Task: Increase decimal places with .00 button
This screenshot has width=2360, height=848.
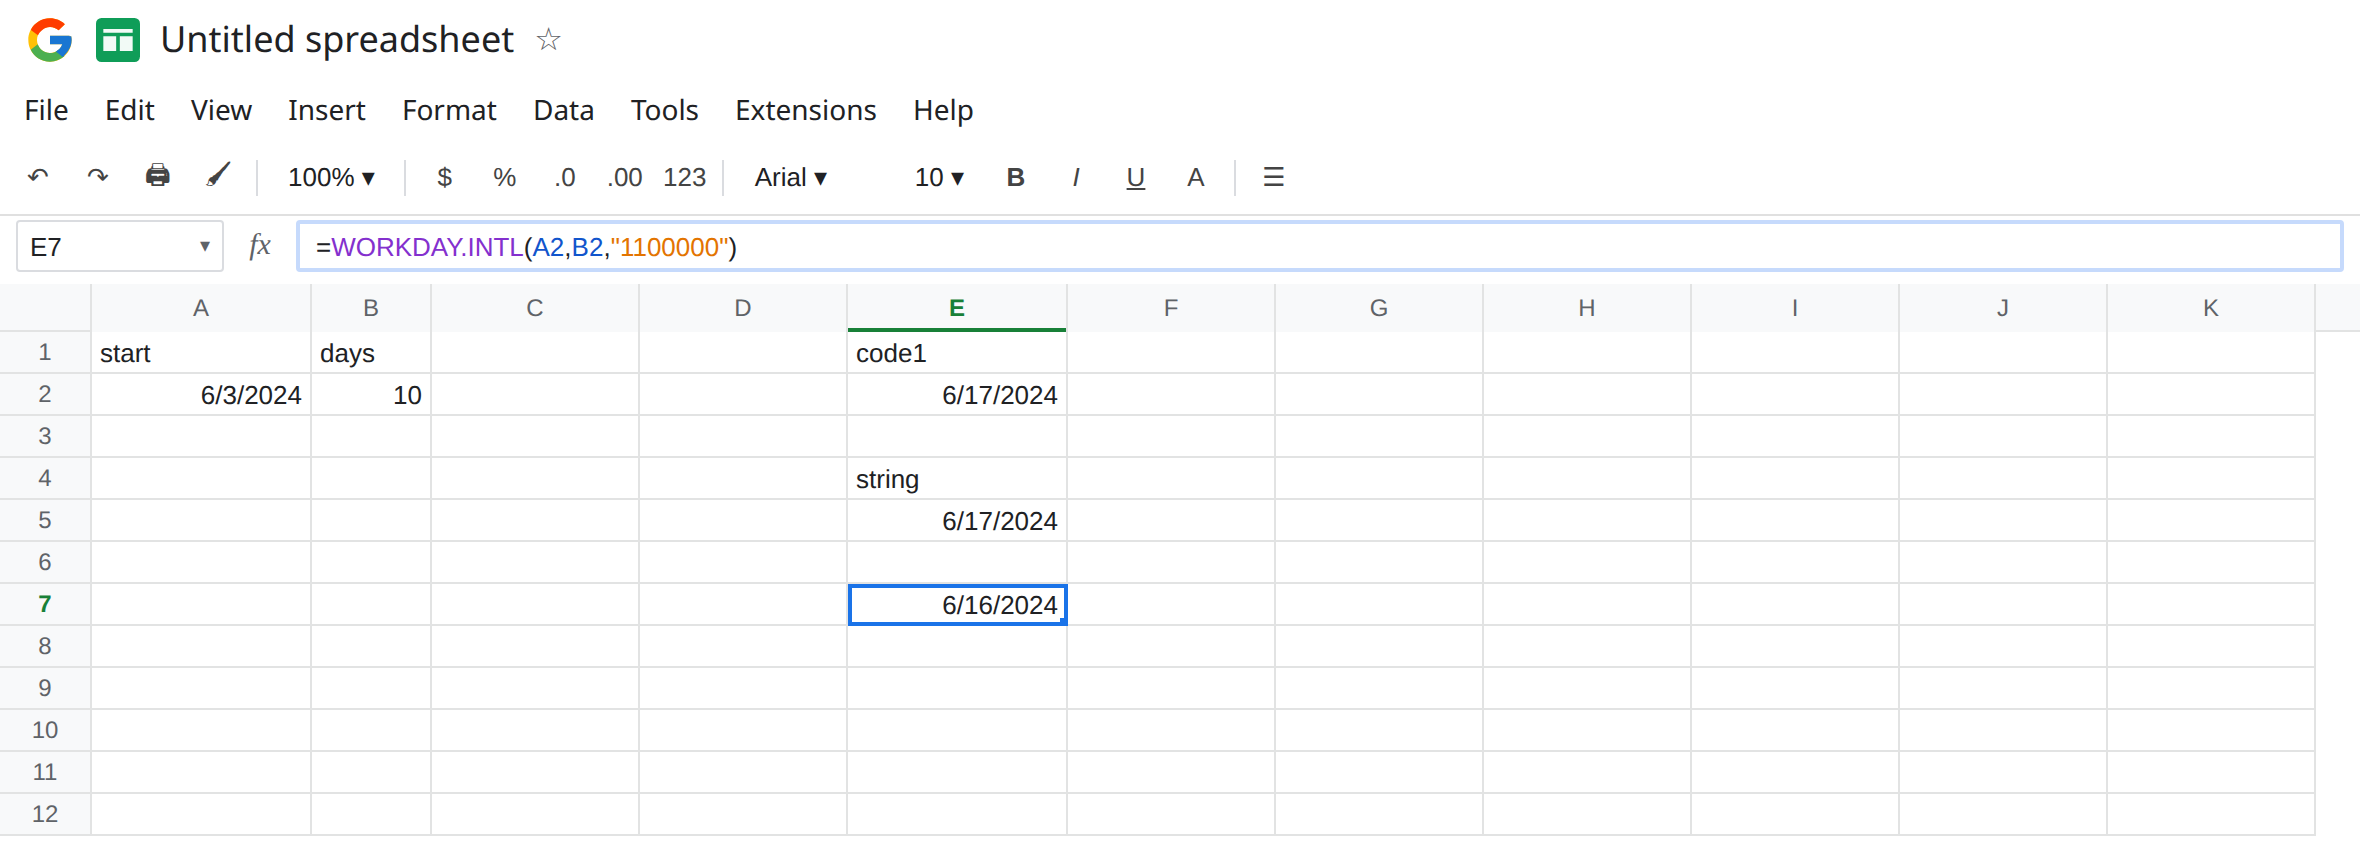Action: [625, 178]
